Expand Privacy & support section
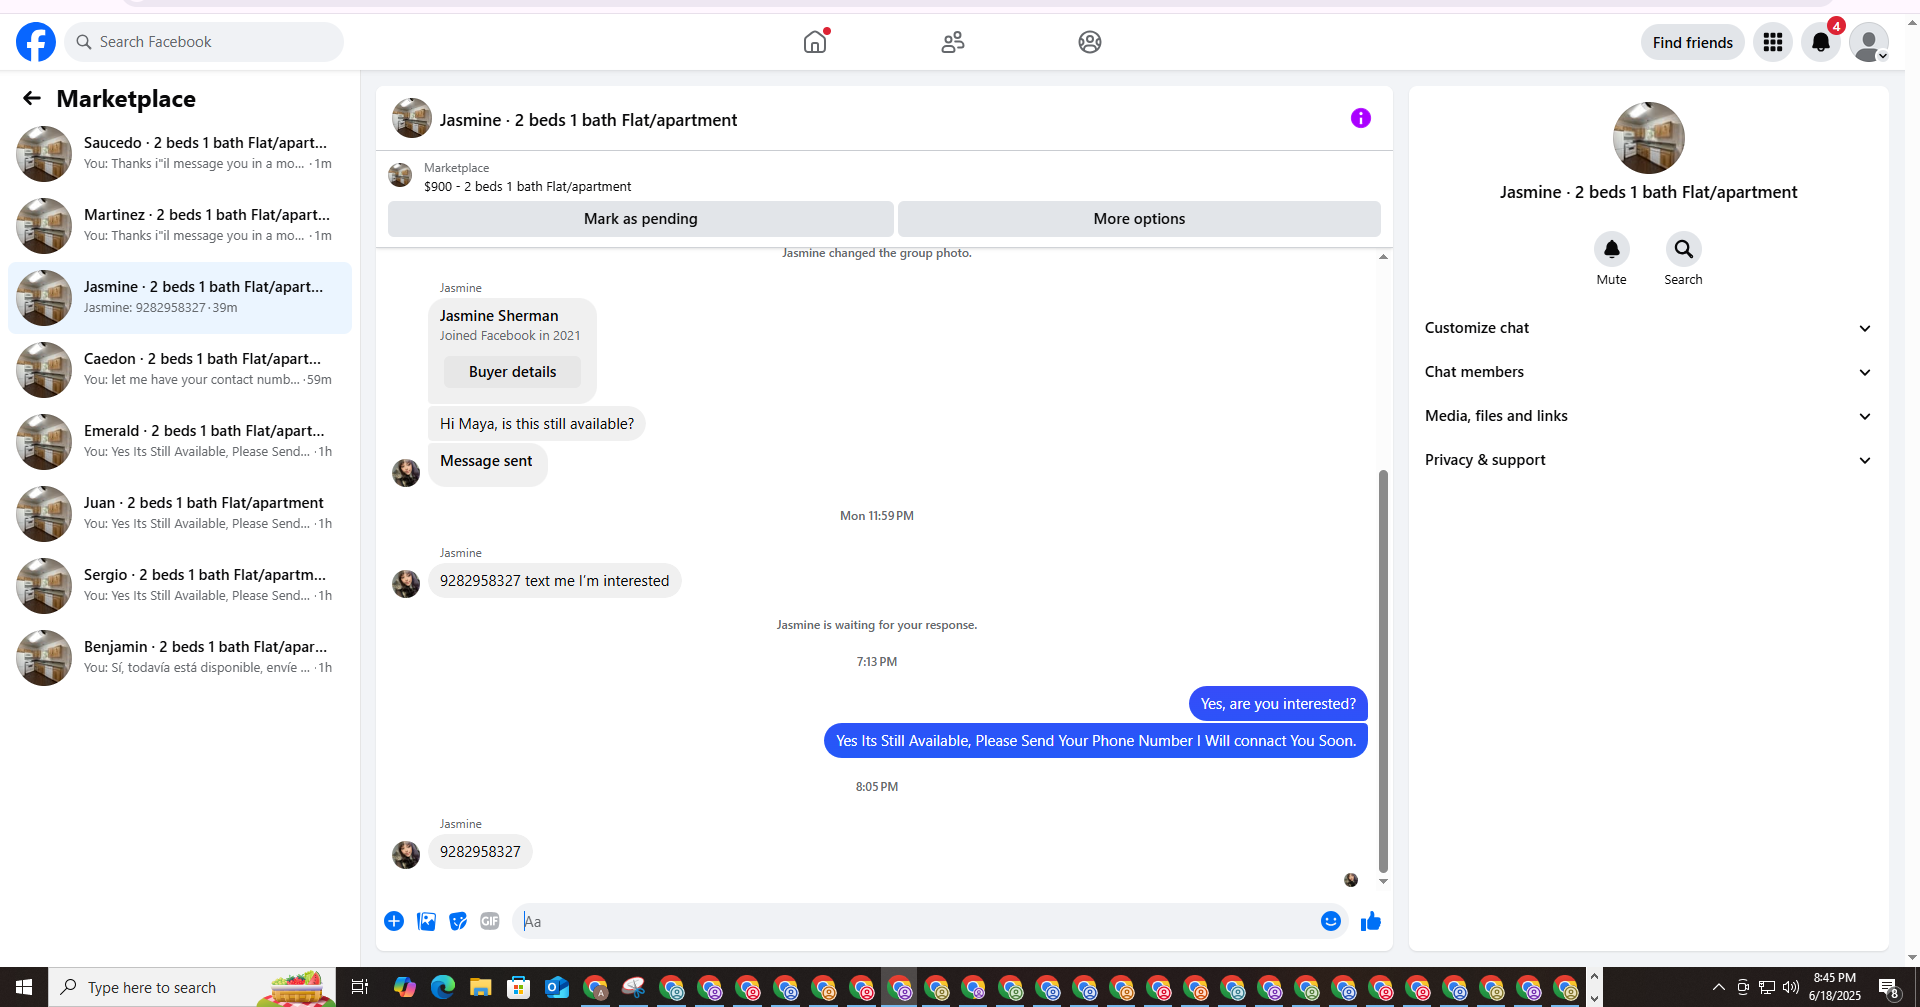 click(1648, 460)
